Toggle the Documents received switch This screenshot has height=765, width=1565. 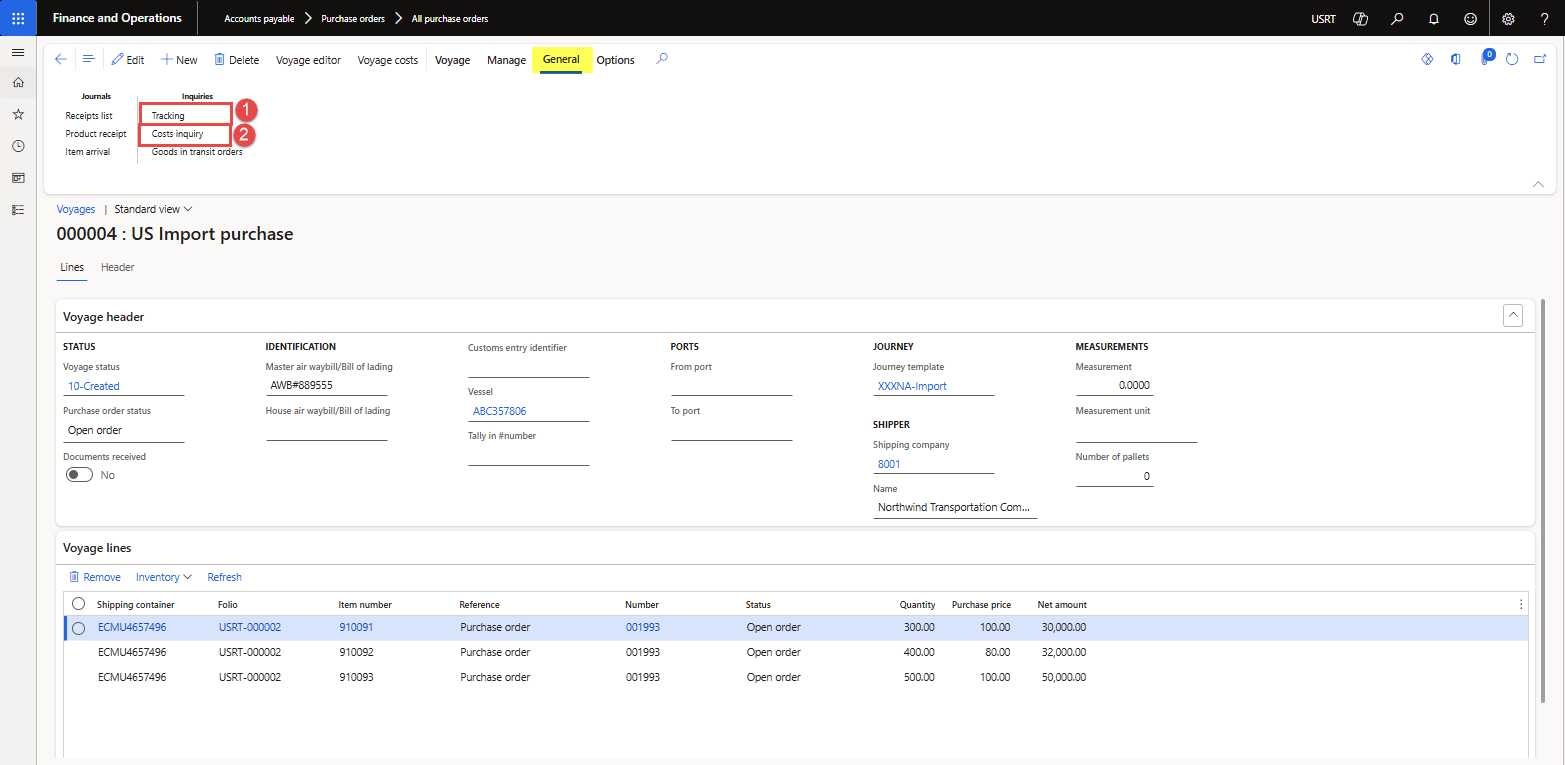click(x=79, y=475)
